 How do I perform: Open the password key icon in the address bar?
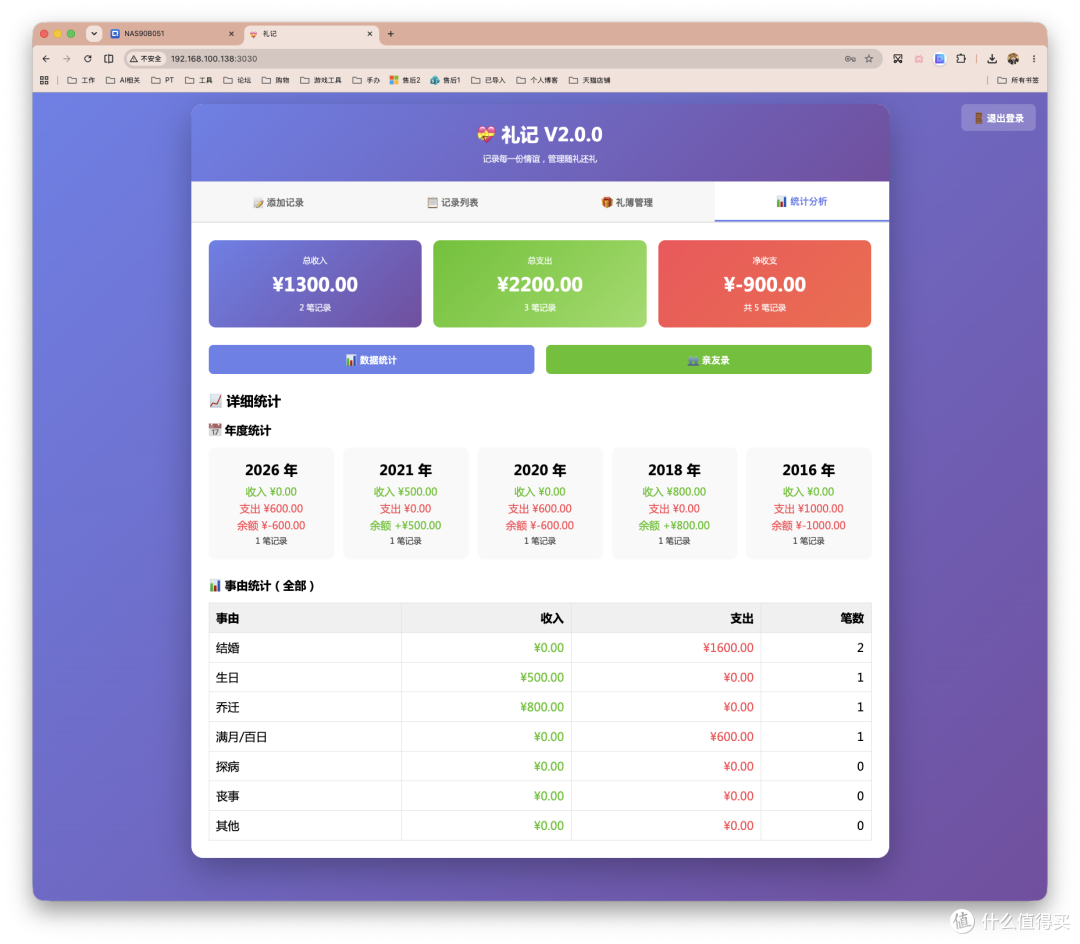851,59
